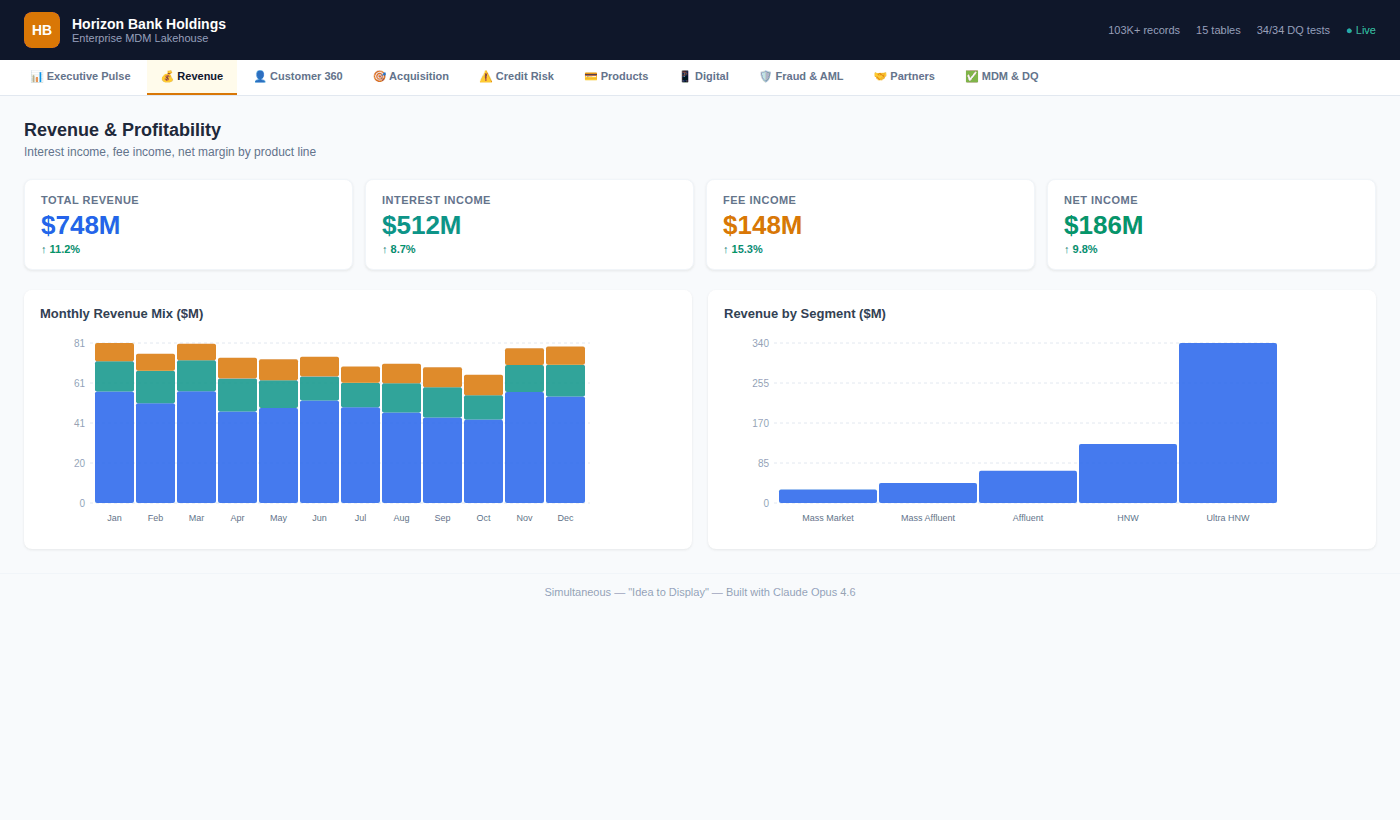This screenshot has height=820, width=1400.
Task: Open the Fraud & AML tab
Action: coord(801,77)
